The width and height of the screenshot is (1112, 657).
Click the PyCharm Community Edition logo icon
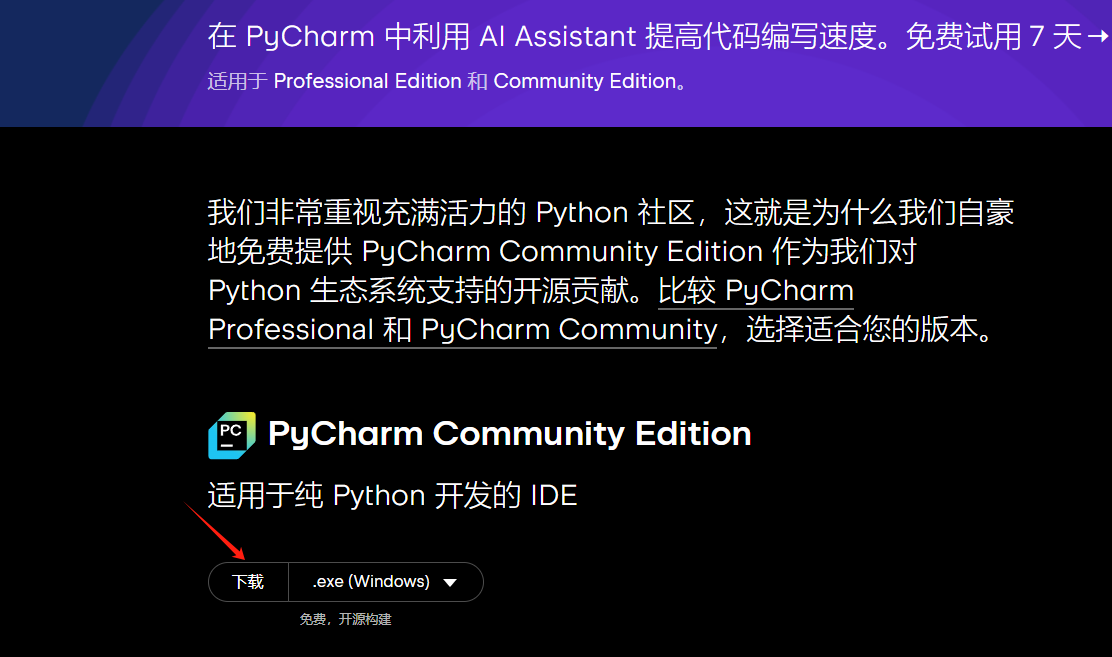click(x=232, y=435)
